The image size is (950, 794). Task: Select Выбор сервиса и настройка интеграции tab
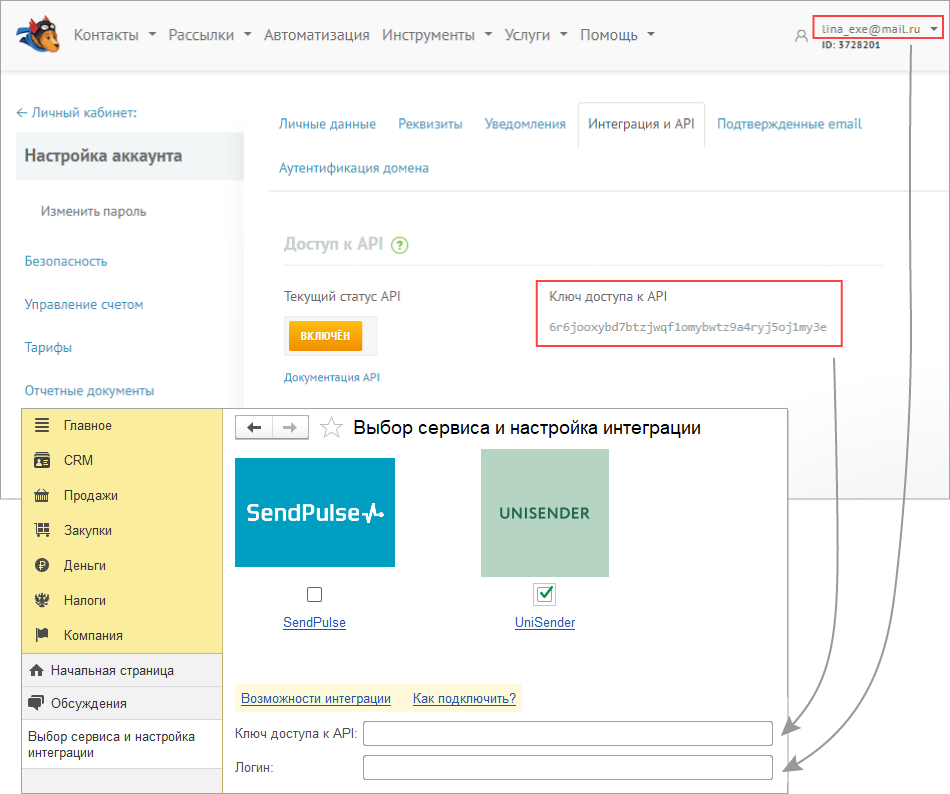122,744
